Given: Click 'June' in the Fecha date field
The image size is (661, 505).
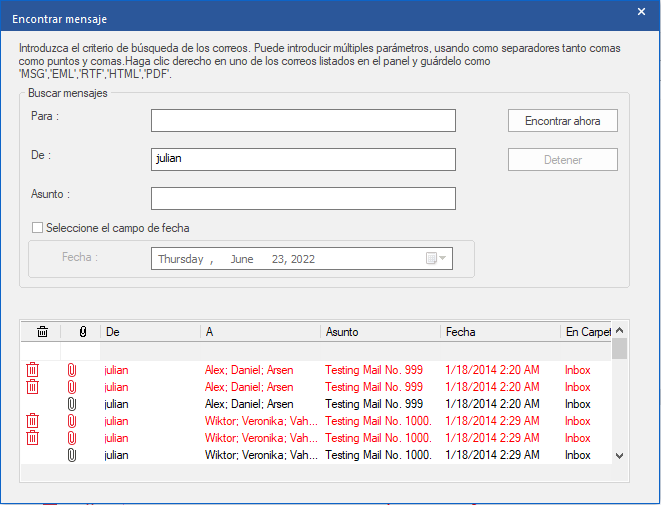Looking at the screenshot, I should pos(242,259).
